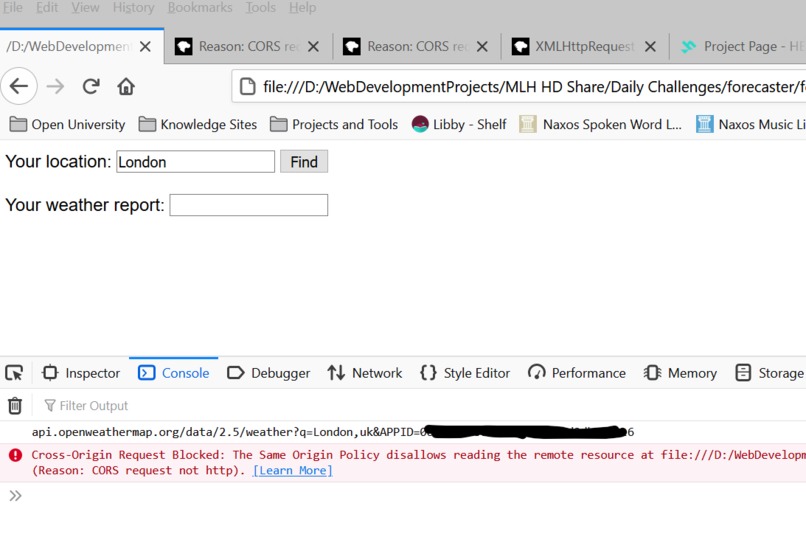Clear the console output with trash icon
Image resolution: width=806 pixels, height=551 pixels.
[x=15, y=406]
